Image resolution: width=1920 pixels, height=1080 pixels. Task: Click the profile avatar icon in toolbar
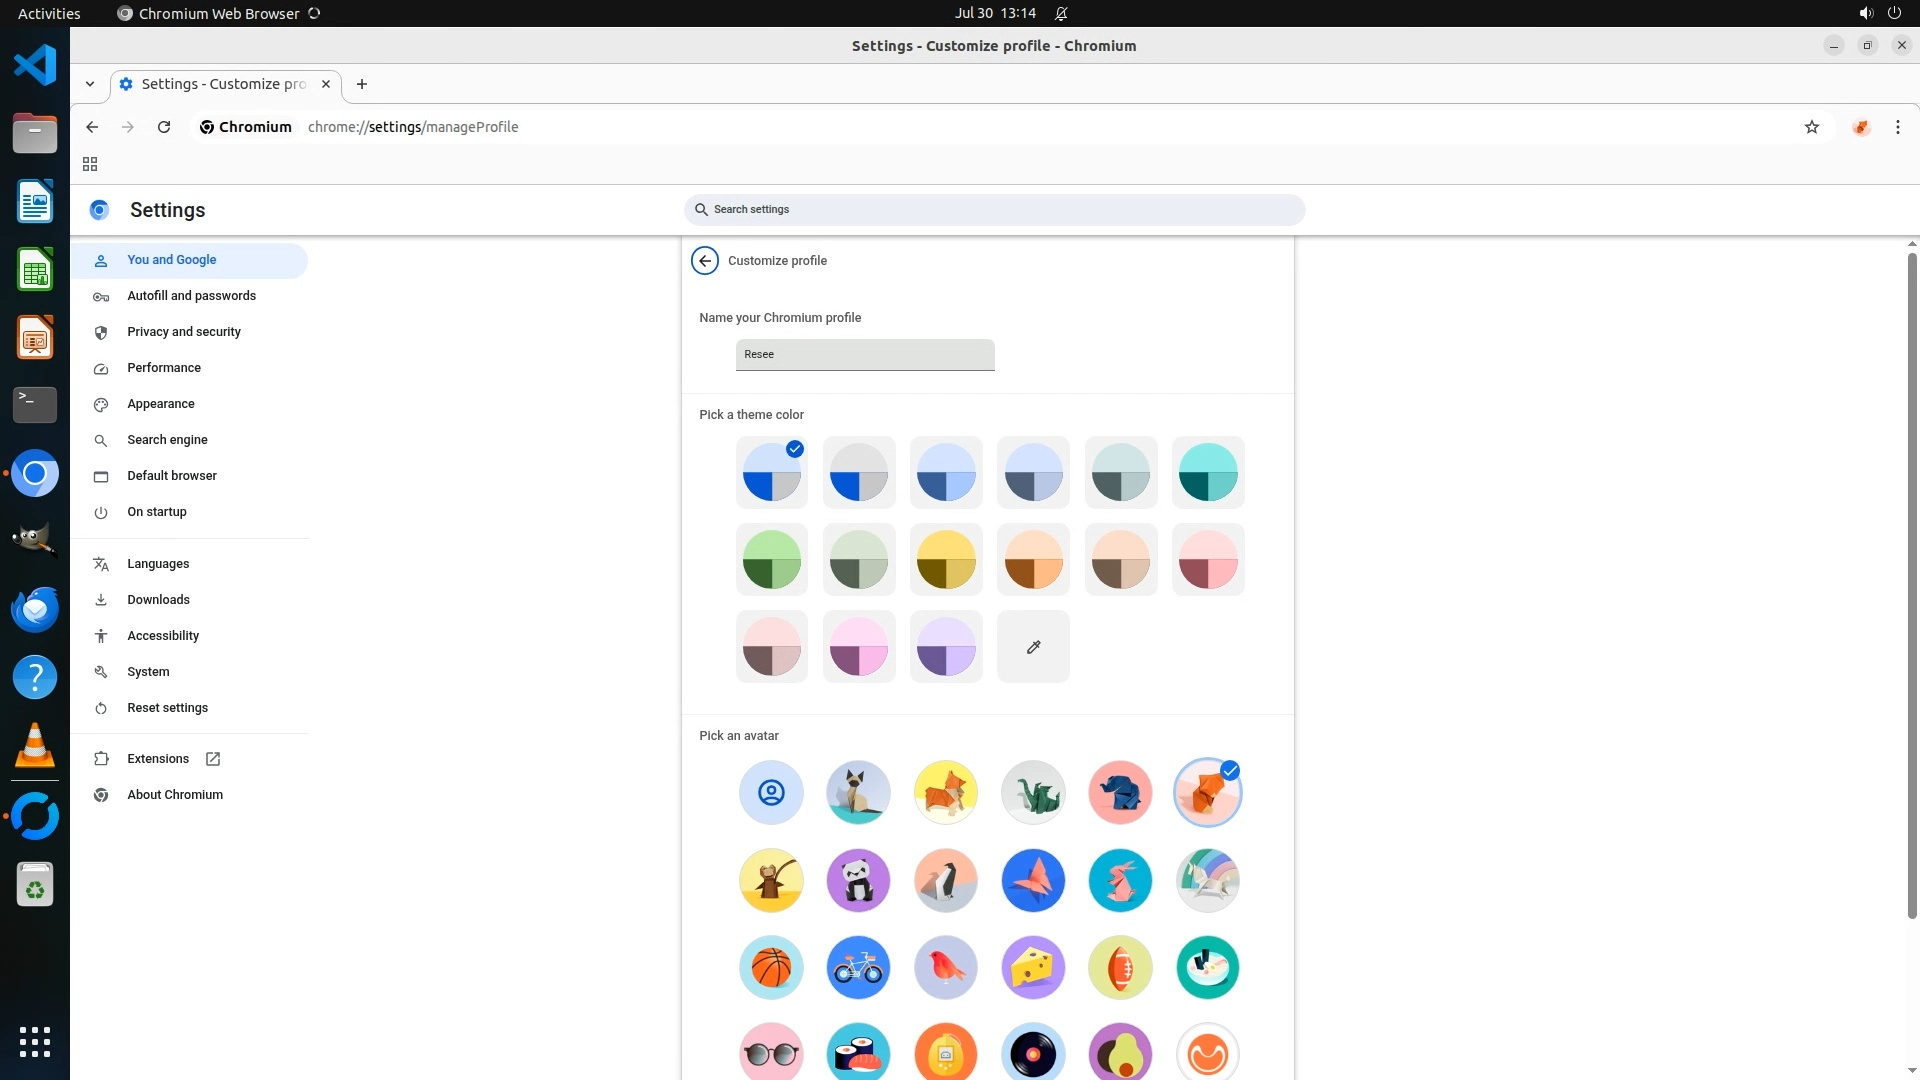pyautogui.click(x=1860, y=127)
